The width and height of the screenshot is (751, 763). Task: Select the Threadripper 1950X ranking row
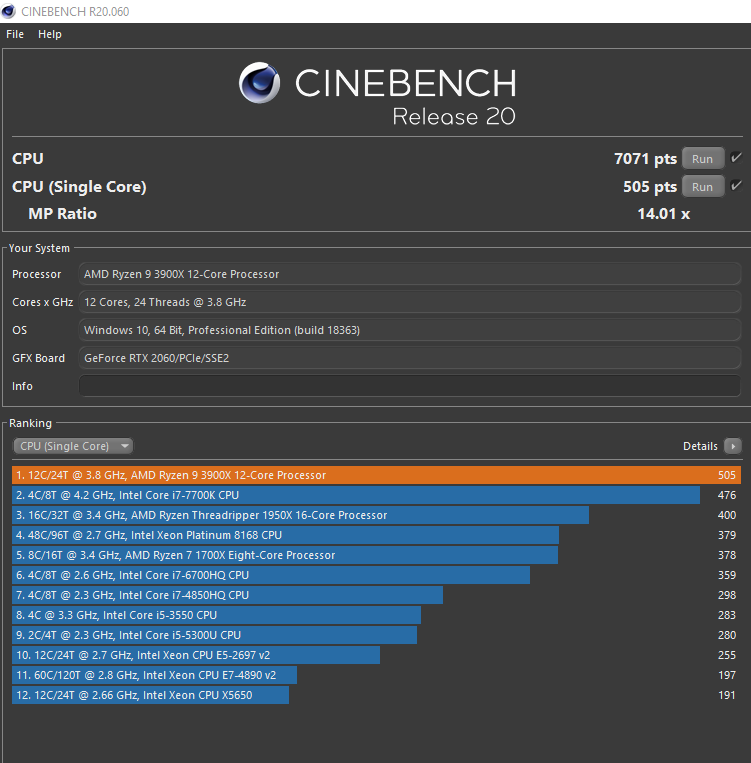coord(376,515)
